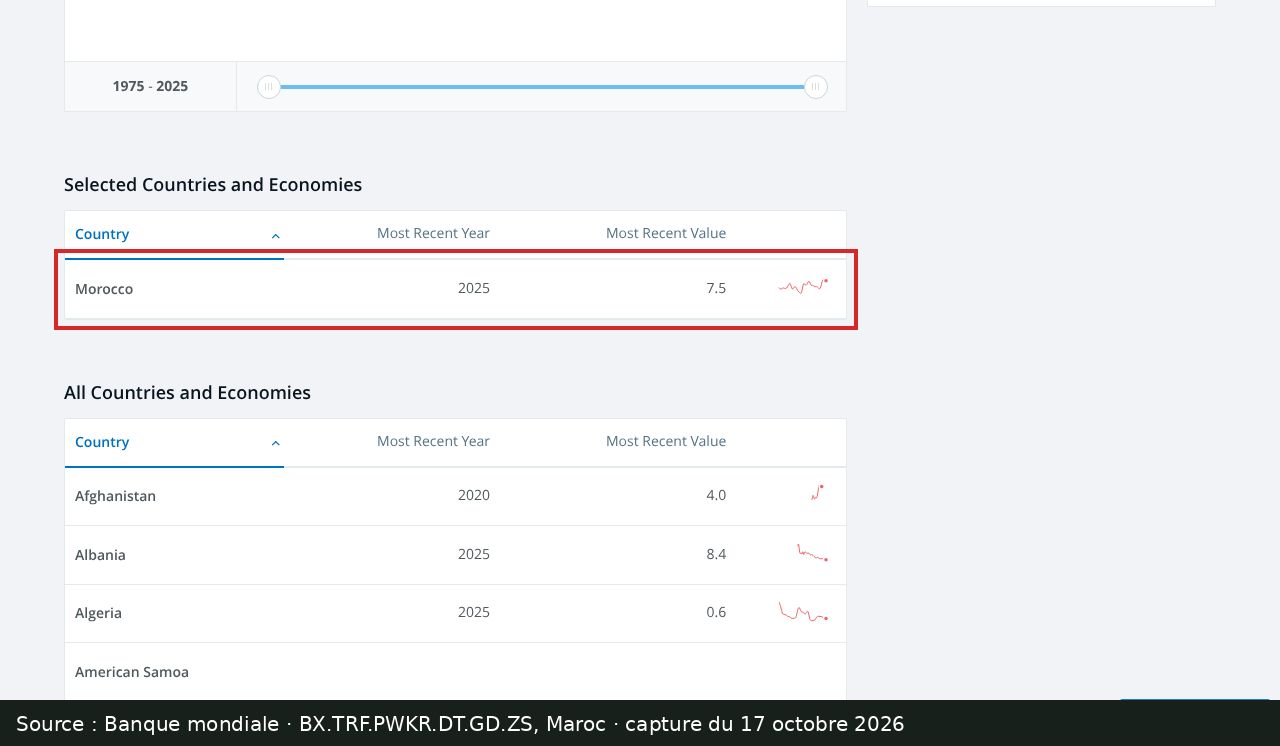
Task: View the Afghanistan sparkline chart
Action: pyautogui.click(x=817, y=492)
